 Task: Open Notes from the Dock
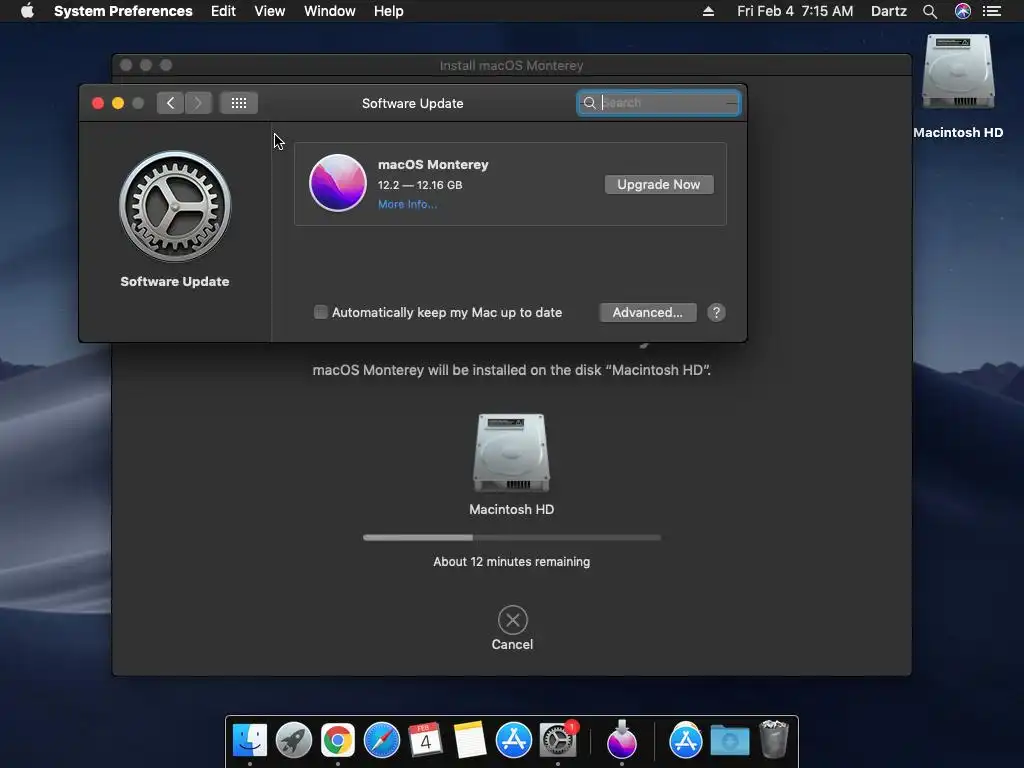coord(470,740)
